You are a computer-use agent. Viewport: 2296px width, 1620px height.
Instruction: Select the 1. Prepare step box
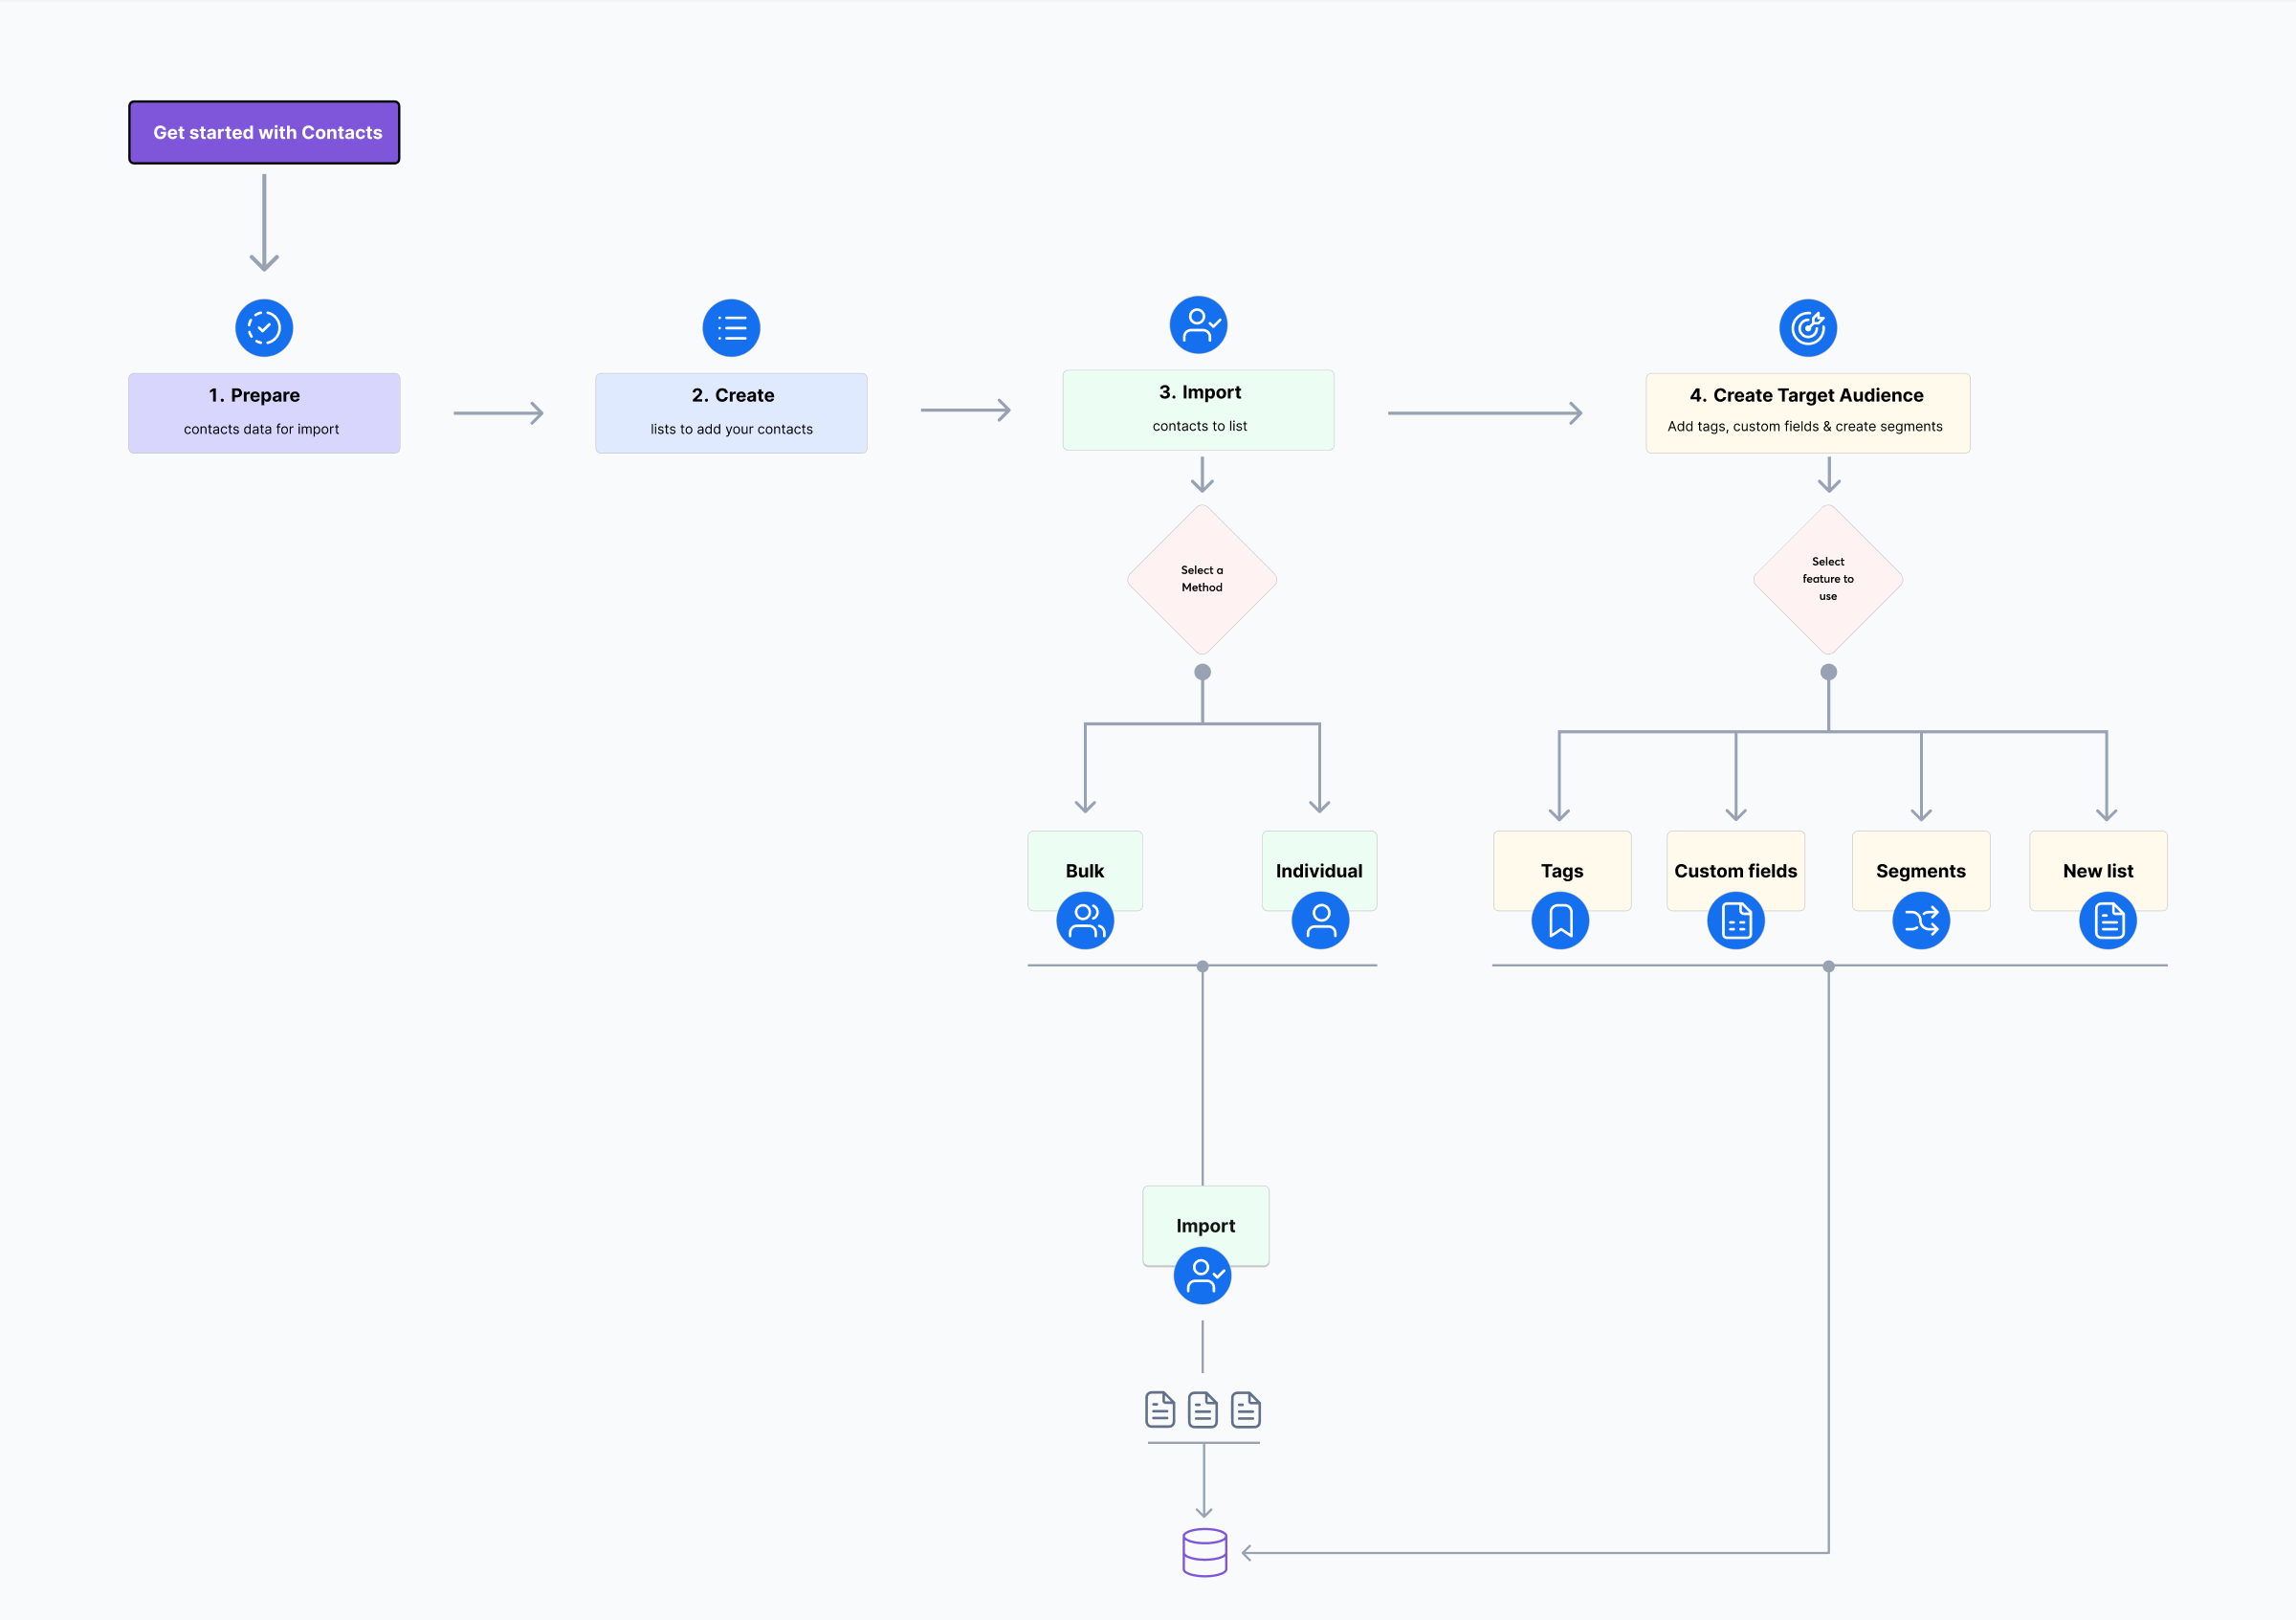click(x=263, y=412)
